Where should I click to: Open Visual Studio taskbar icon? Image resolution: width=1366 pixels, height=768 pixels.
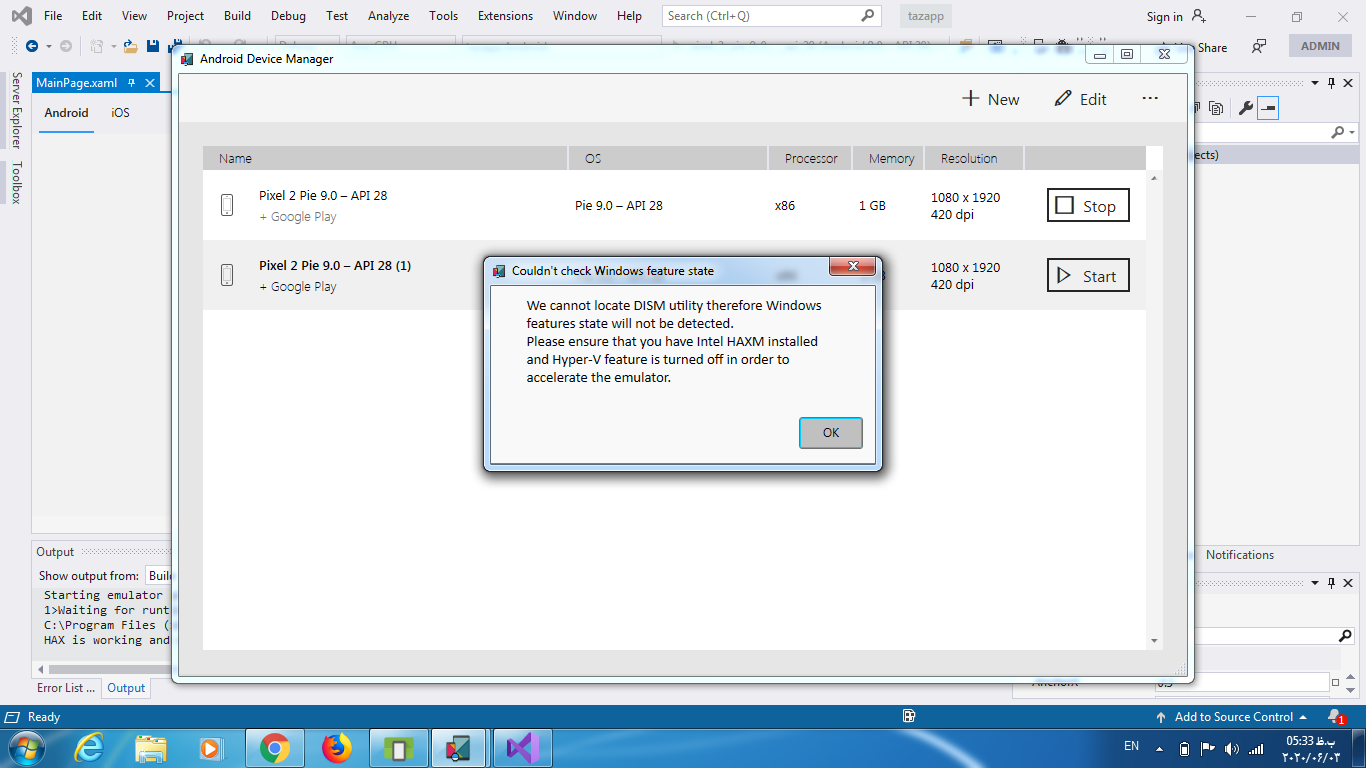pos(523,748)
